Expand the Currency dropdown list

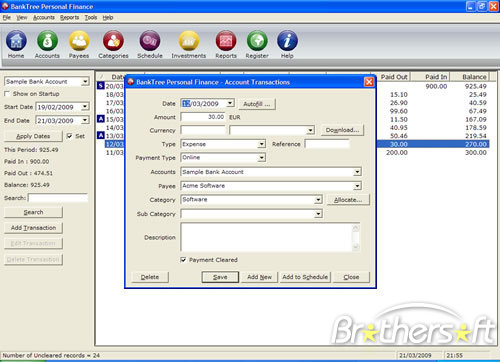point(310,130)
